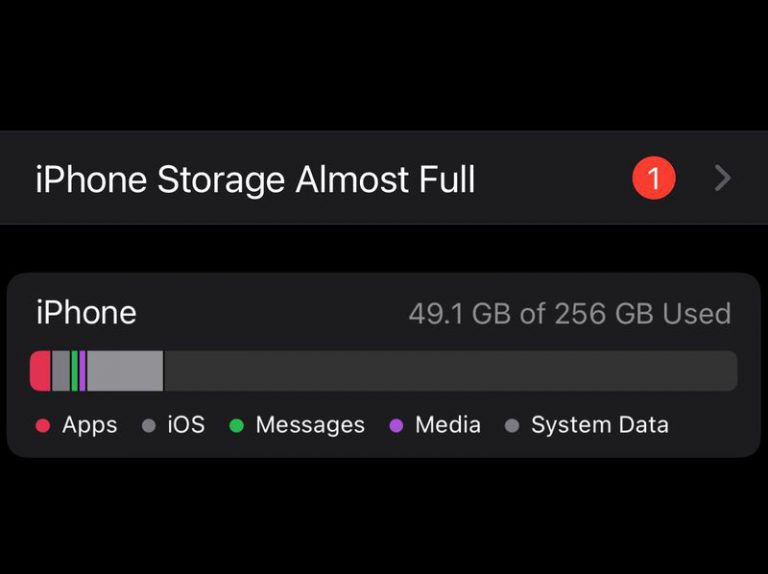Select the Media legend label
The width and height of the screenshot is (768, 574).
[448, 425]
